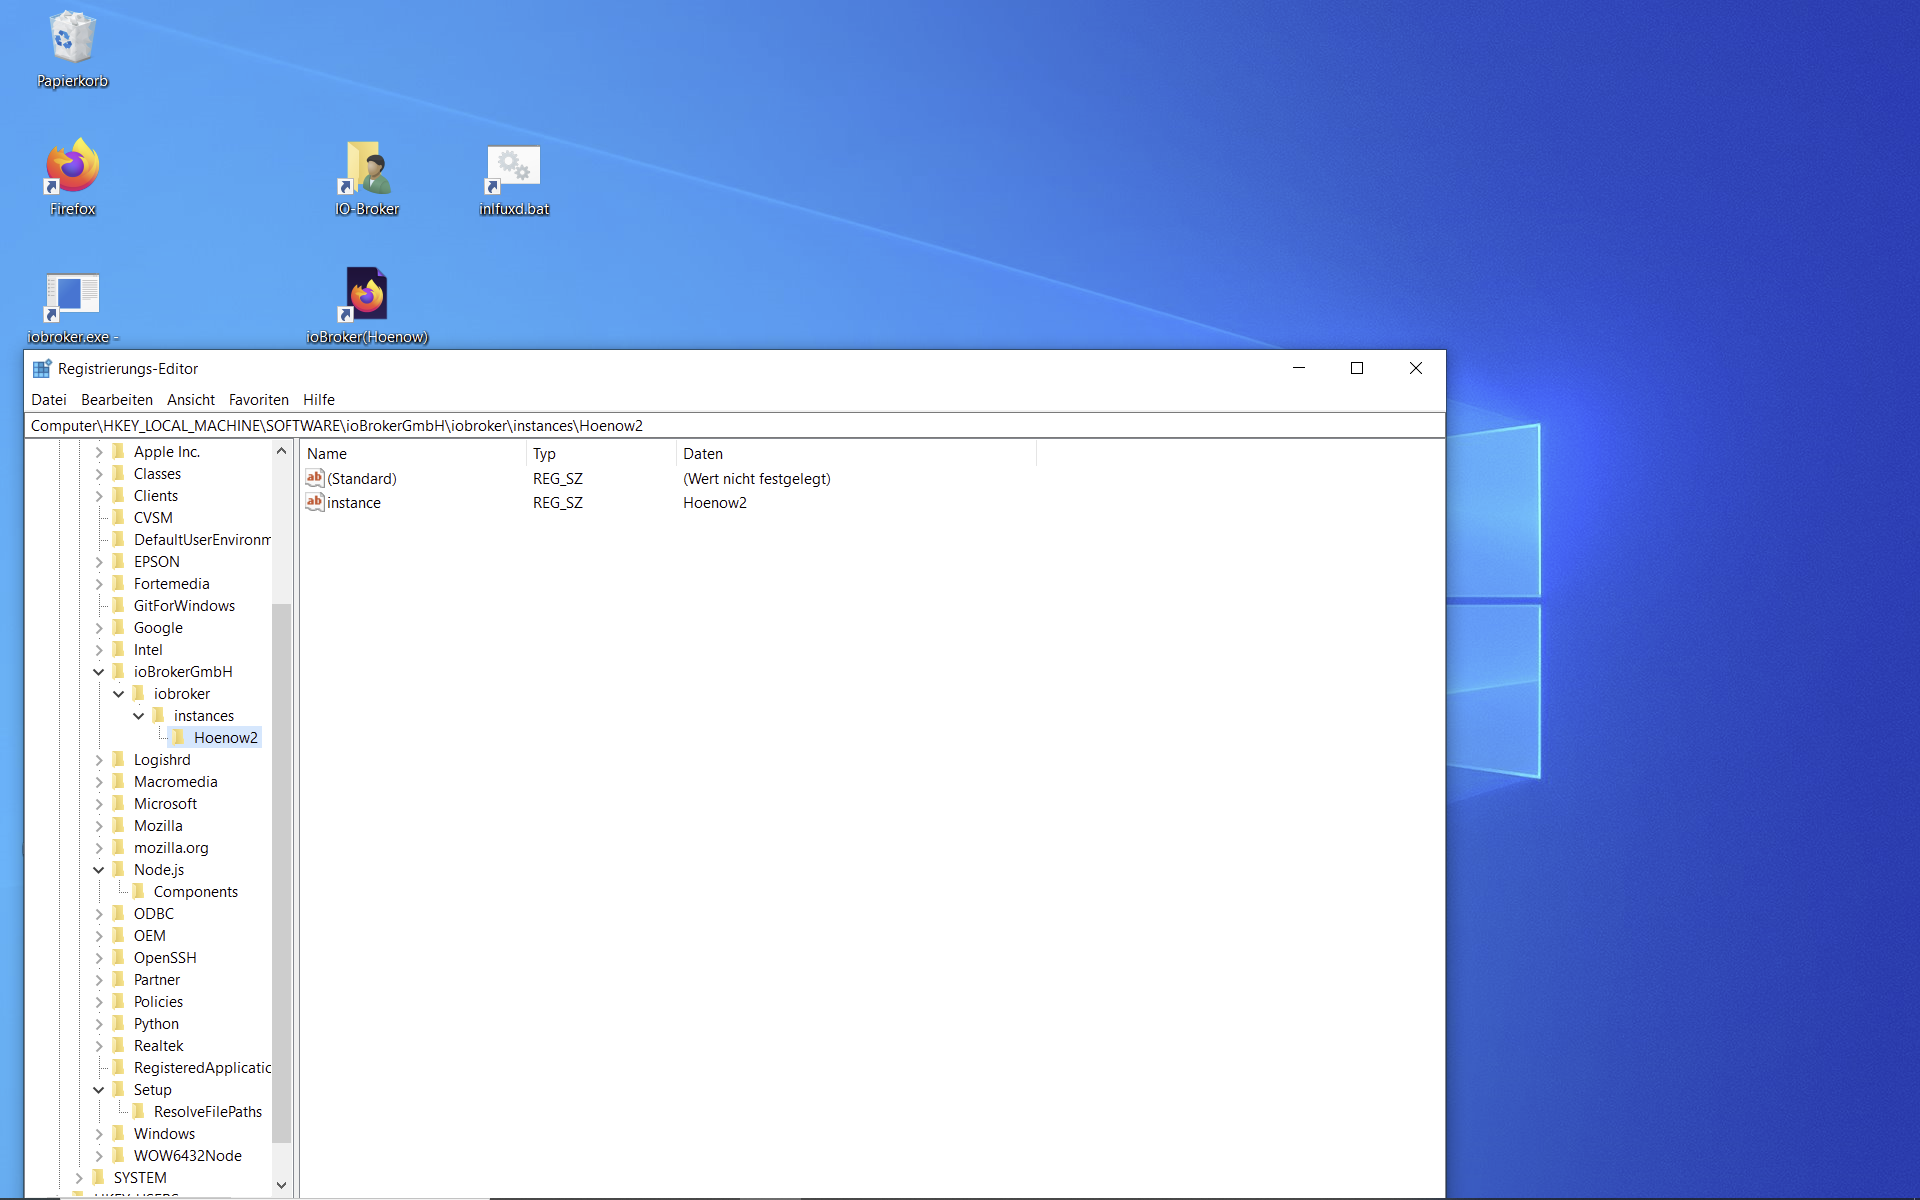The height and width of the screenshot is (1200, 1920).
Task: Click the GitForWindows key folder icon
Action: [119, 605]
